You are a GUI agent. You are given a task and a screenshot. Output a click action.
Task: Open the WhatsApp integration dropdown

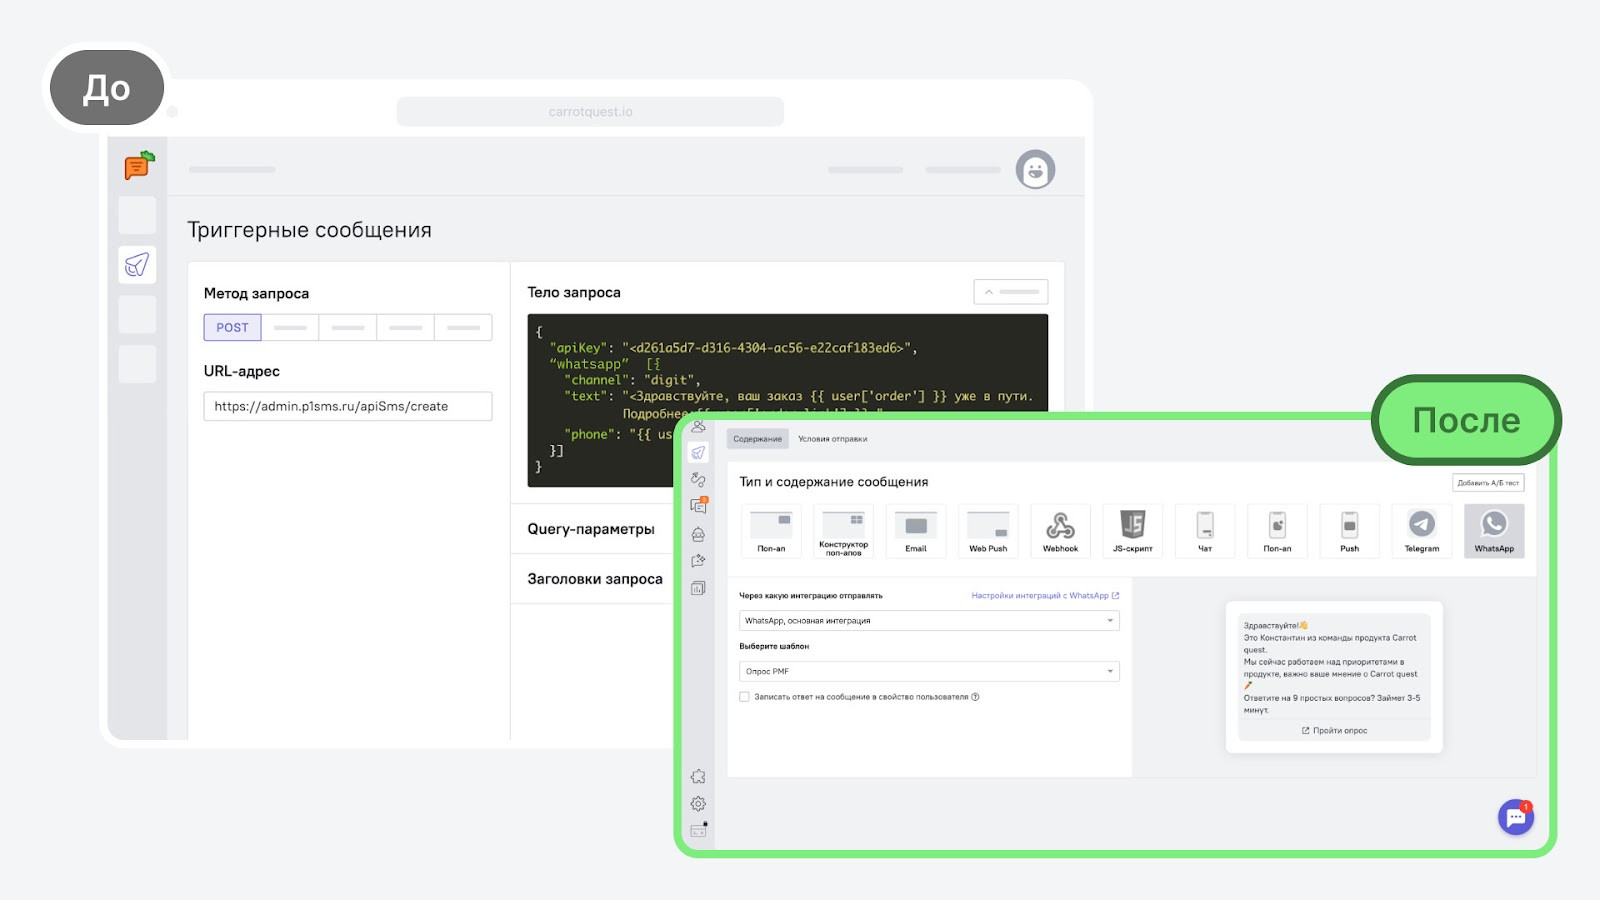coord(928,621)
